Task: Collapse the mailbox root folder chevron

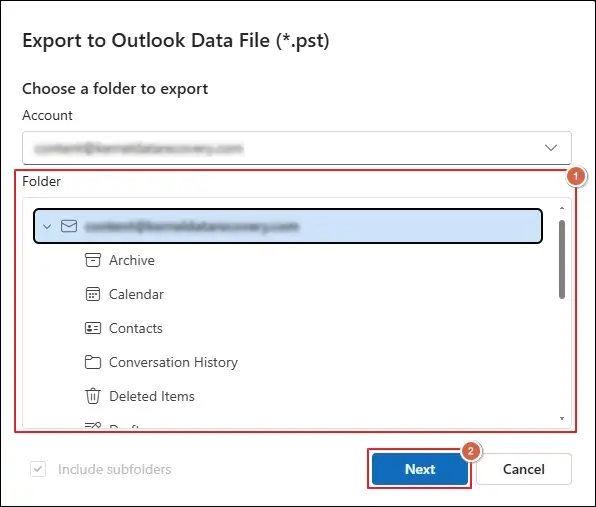Action: pos(47,227)
